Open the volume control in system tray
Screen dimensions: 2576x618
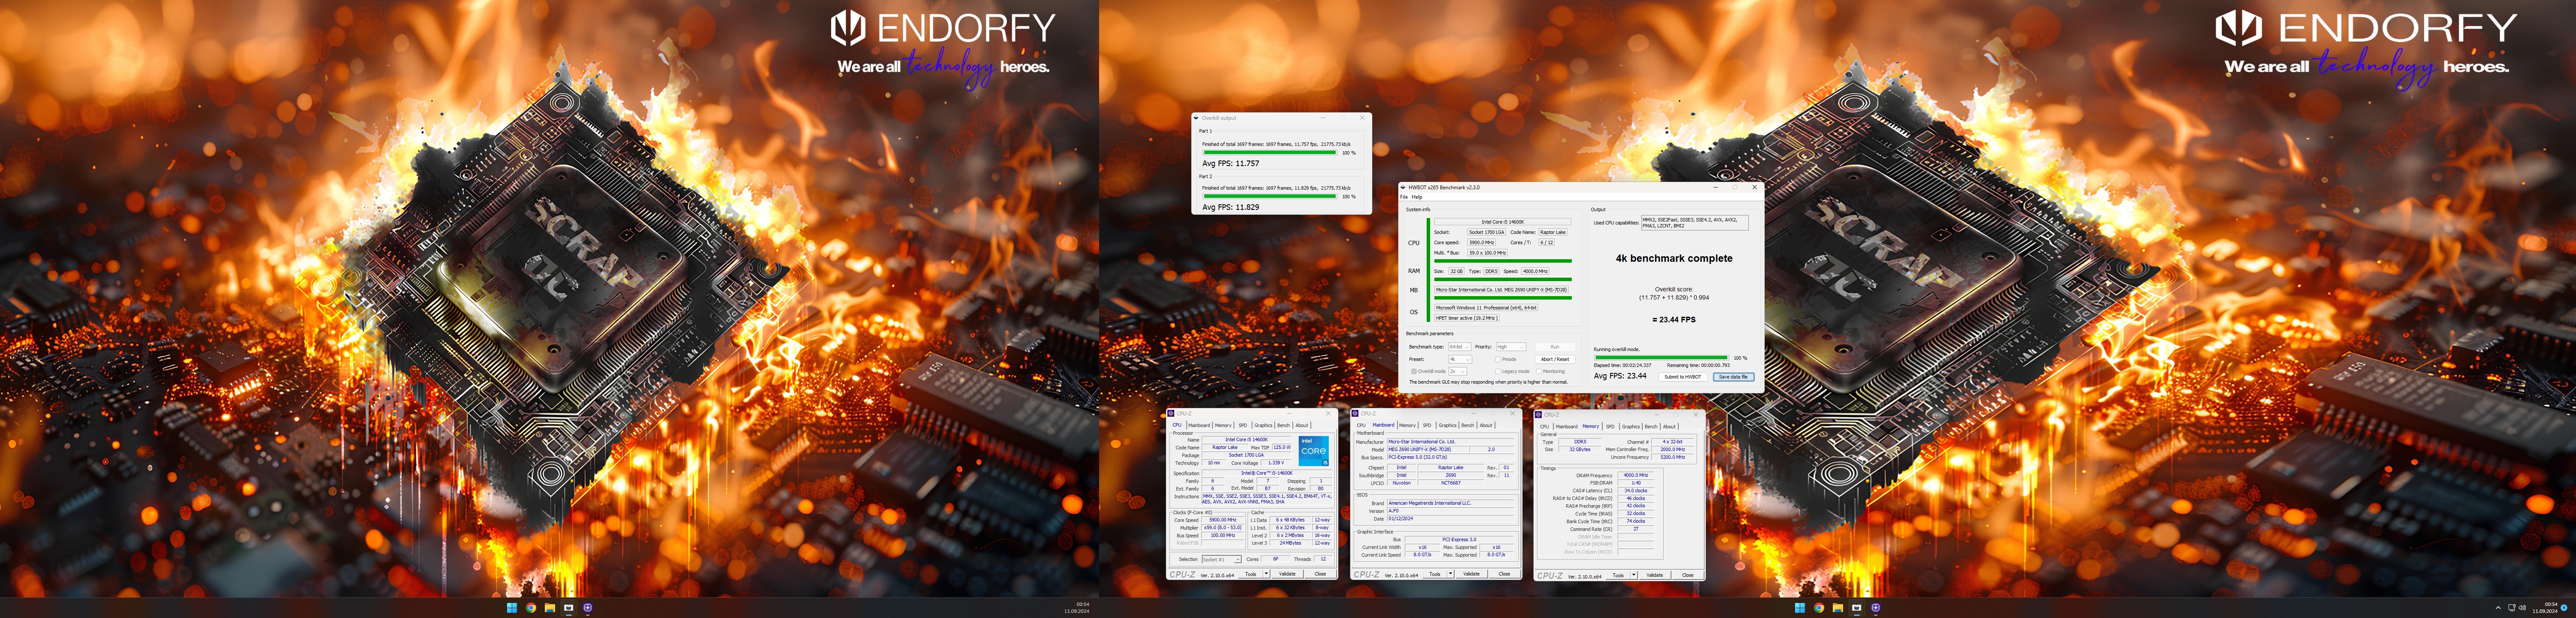click(2522, 608)
